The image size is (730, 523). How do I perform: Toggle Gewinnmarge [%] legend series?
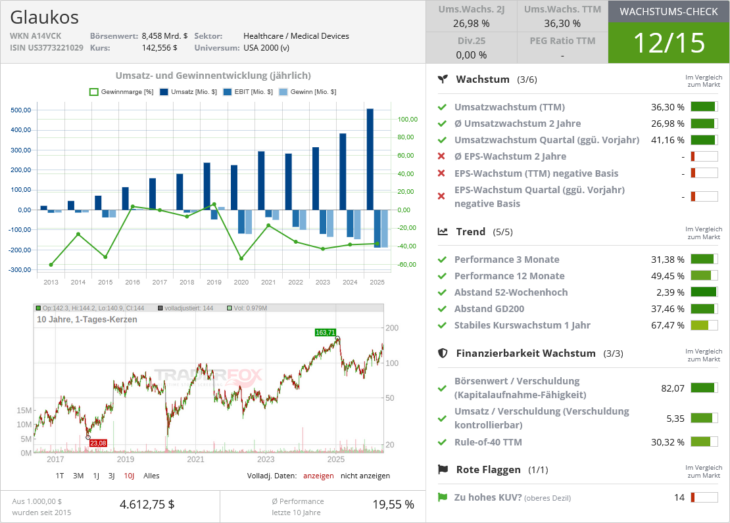[x=121, y=92]
